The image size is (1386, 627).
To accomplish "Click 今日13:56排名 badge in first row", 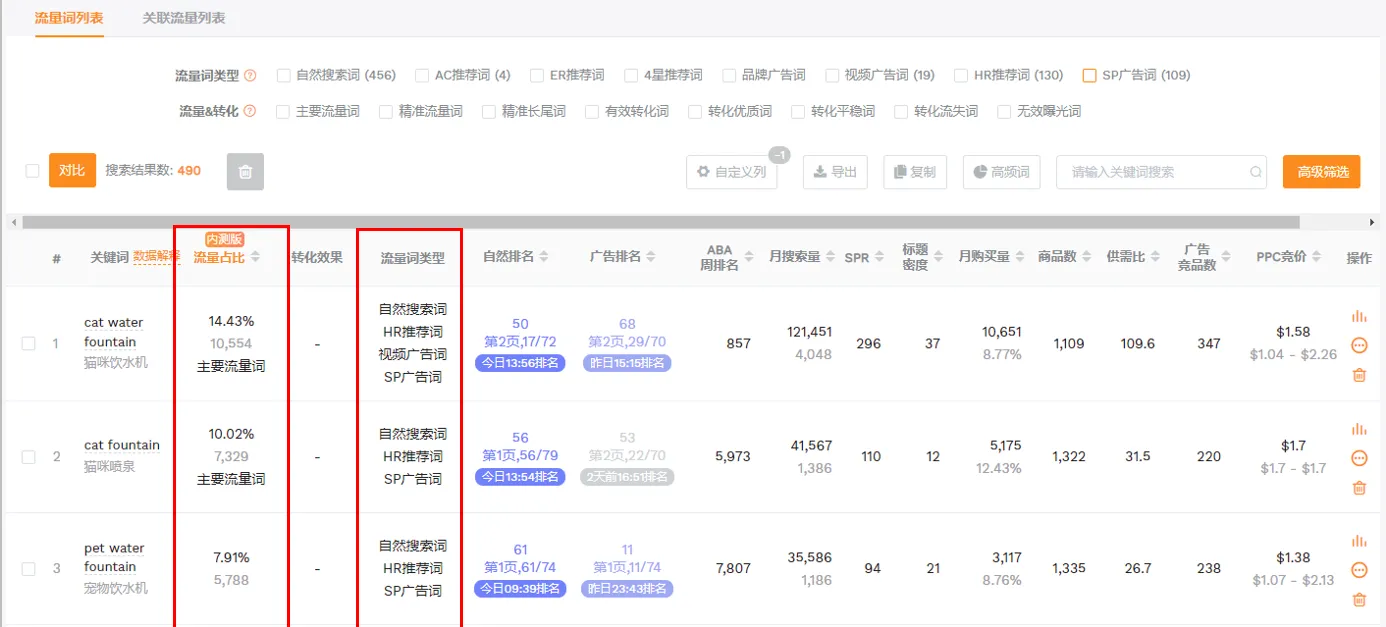I will click(x=520, y=364).
